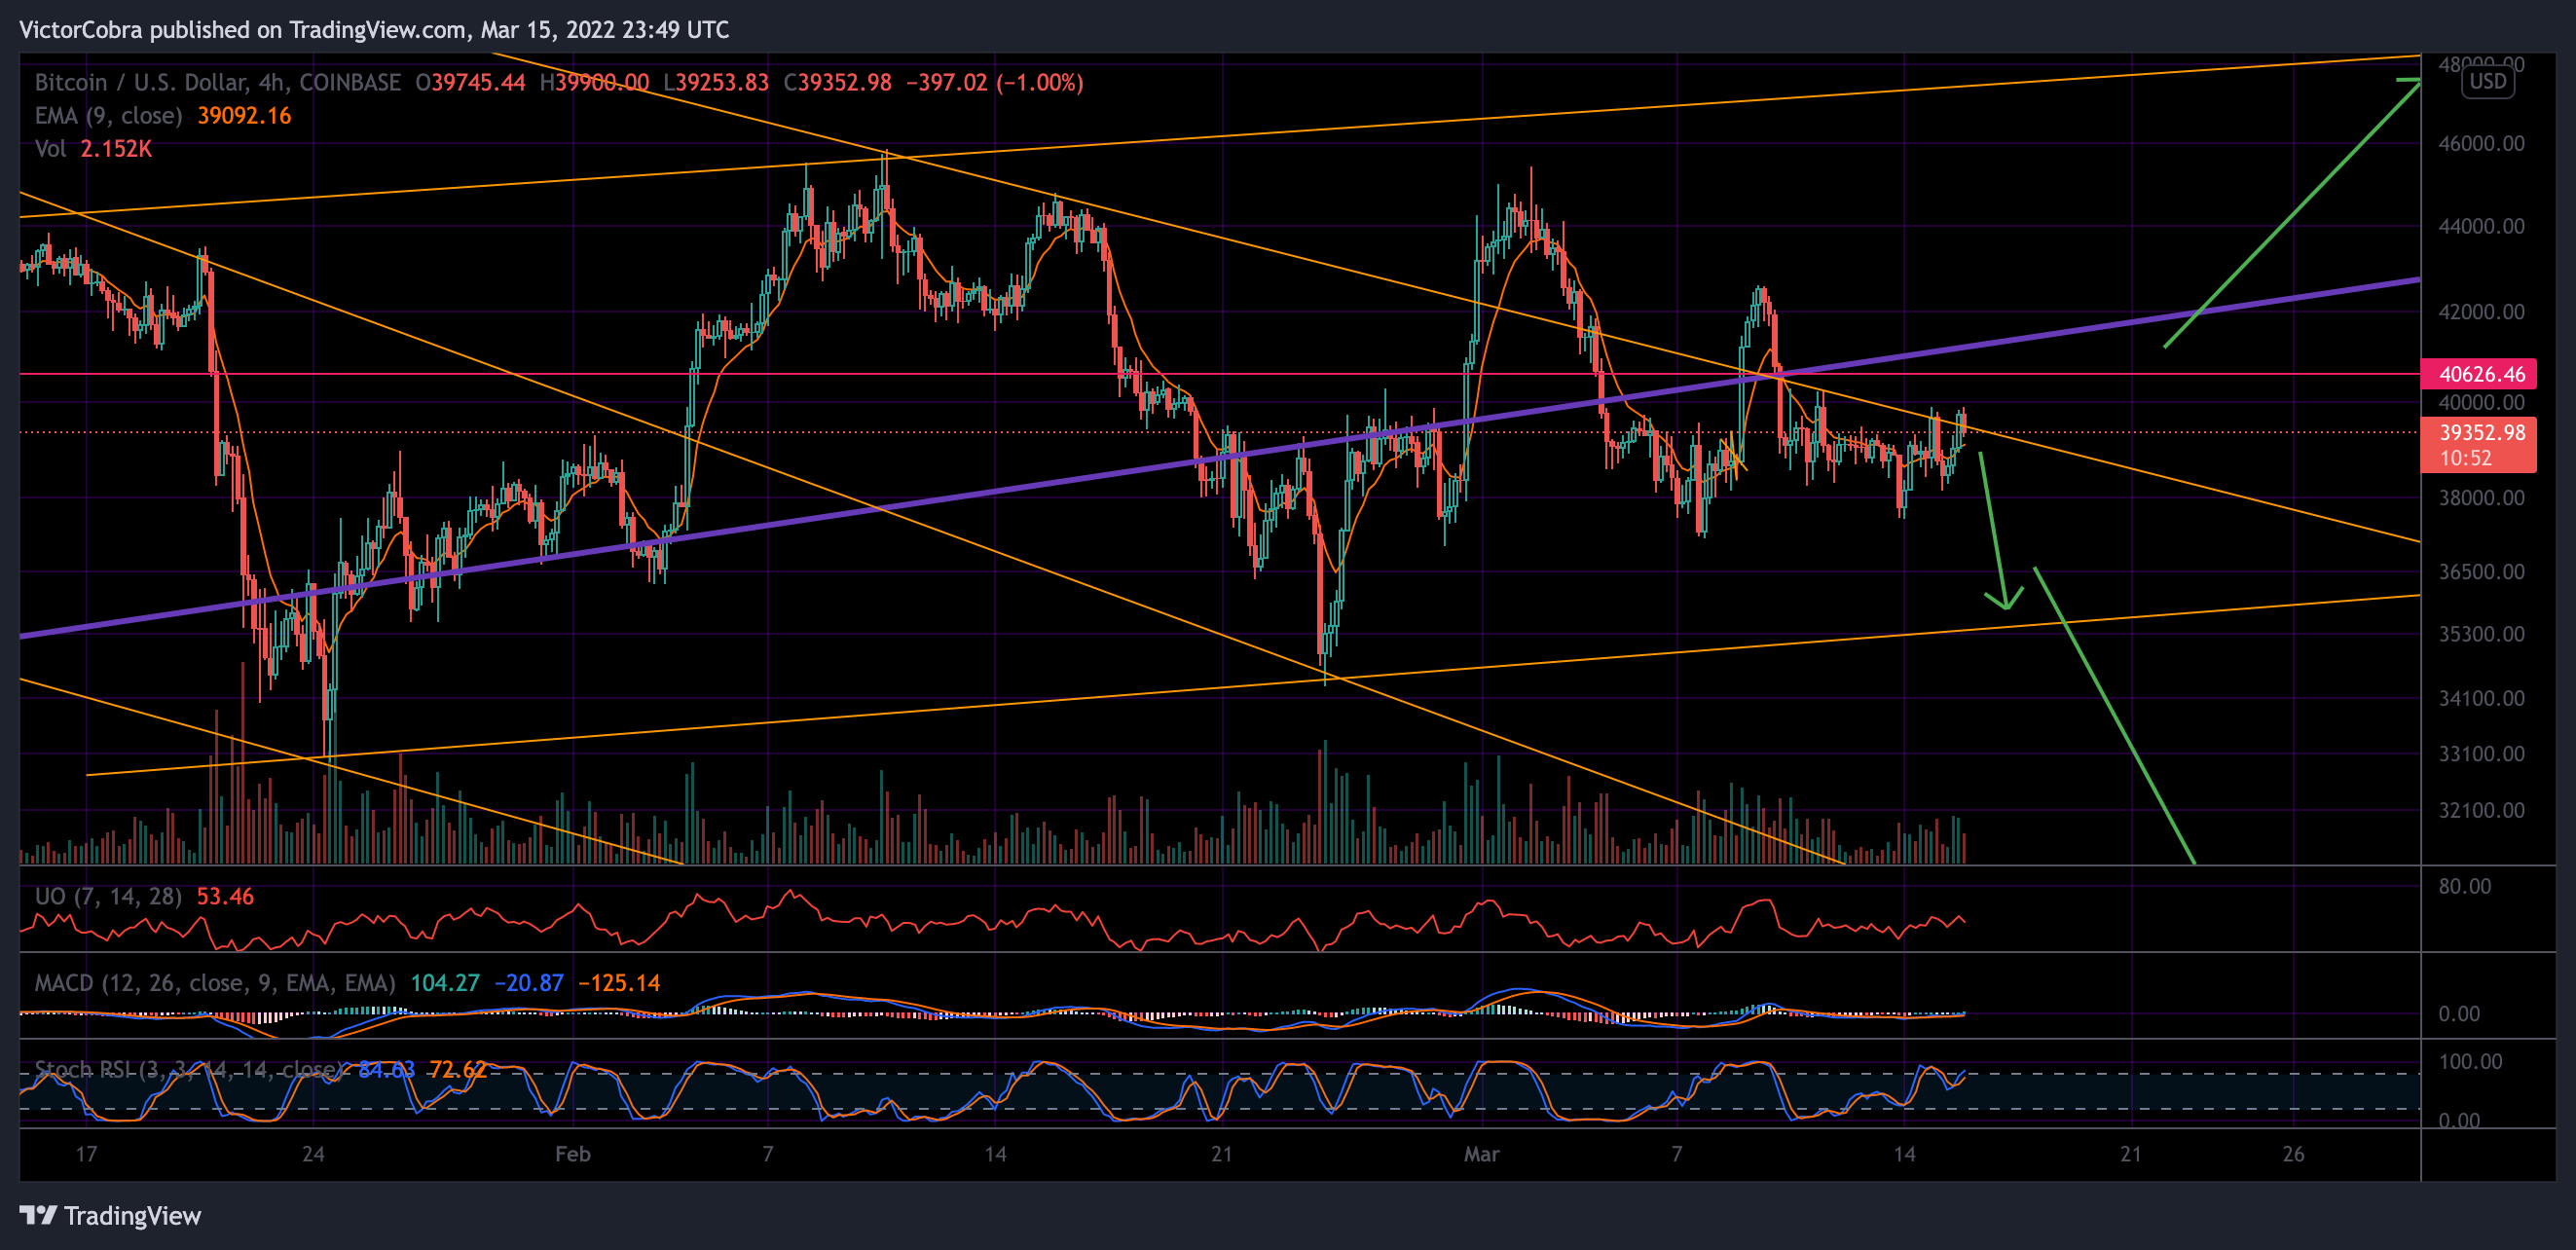Click the VictorCobra published header text
Viewport: 2576px width, 1250px height.
pyautogui.click(x=374, y=29)
